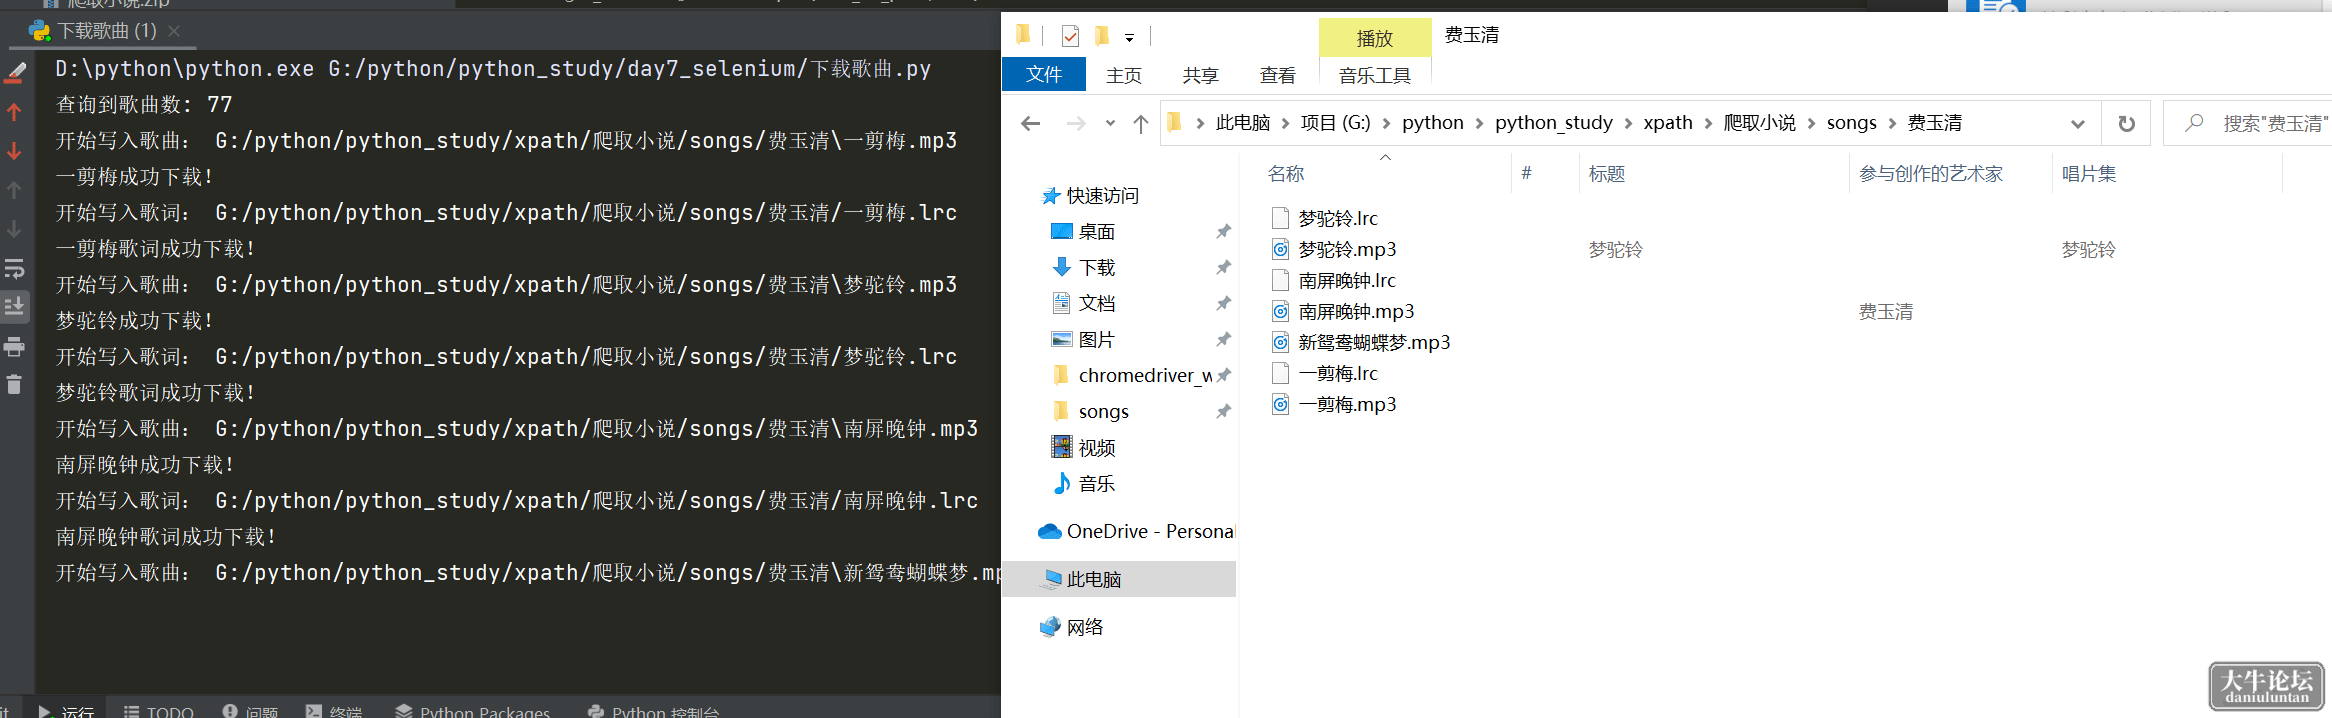The height and width of the screenshot is (718, 2332).
Task: Go up one folder level in Explorer
Action: tap(1141, 123)
